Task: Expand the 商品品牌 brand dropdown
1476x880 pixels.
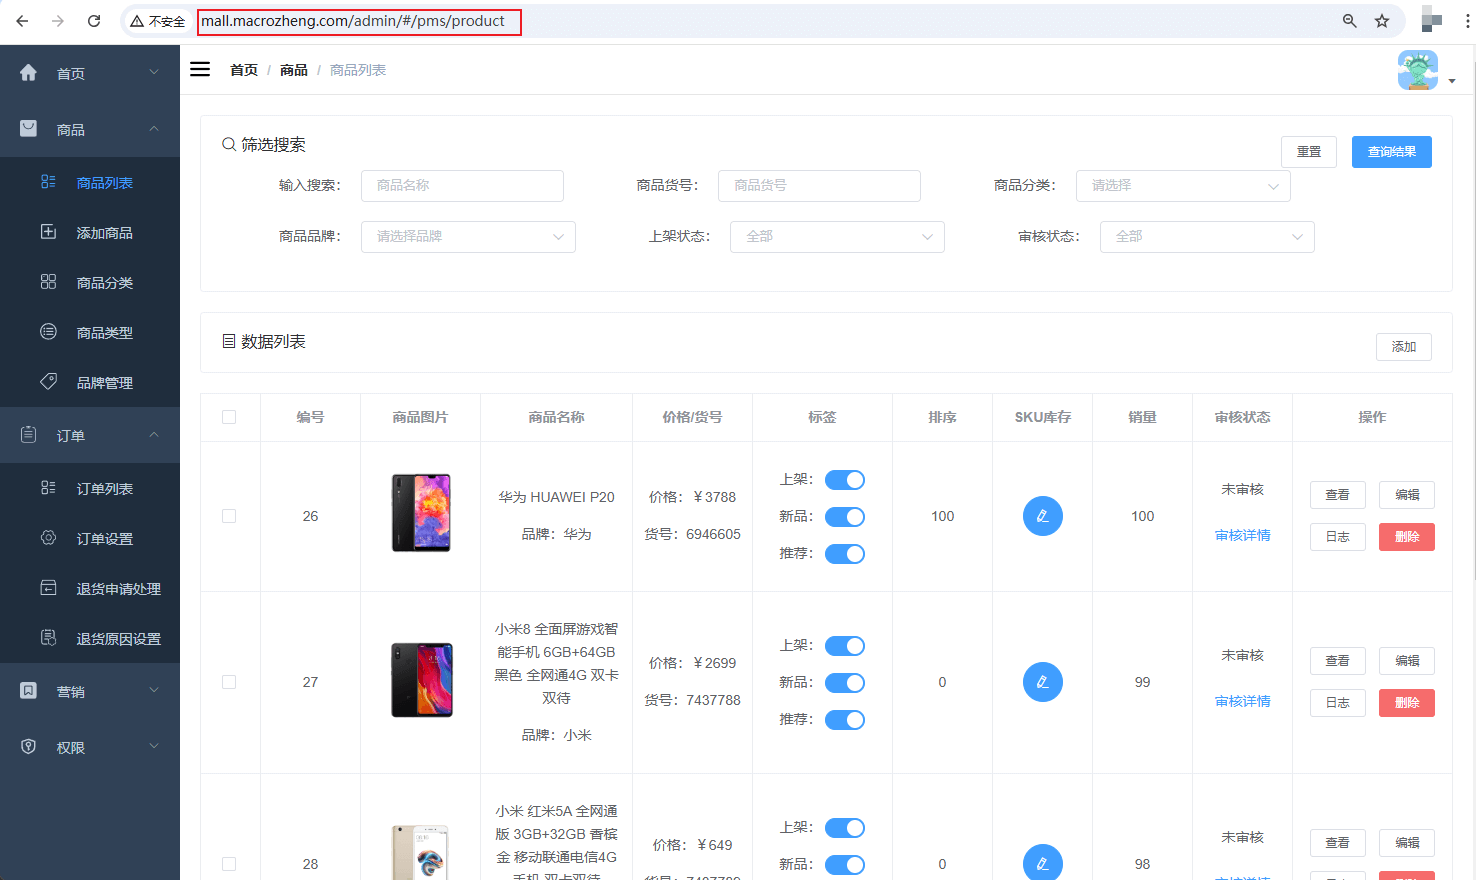Action: click(467, 237)
